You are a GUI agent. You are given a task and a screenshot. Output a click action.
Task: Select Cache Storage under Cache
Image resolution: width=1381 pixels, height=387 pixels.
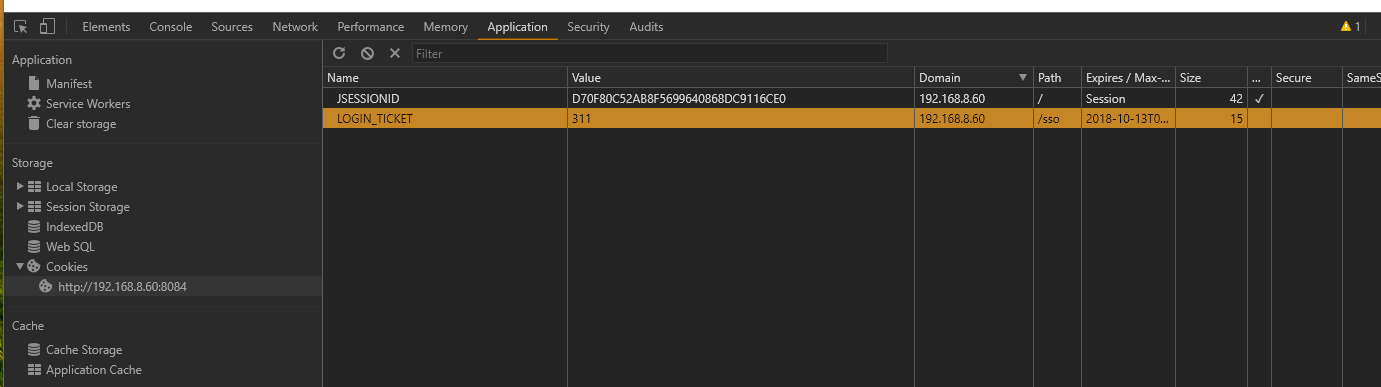coord(84,350)
